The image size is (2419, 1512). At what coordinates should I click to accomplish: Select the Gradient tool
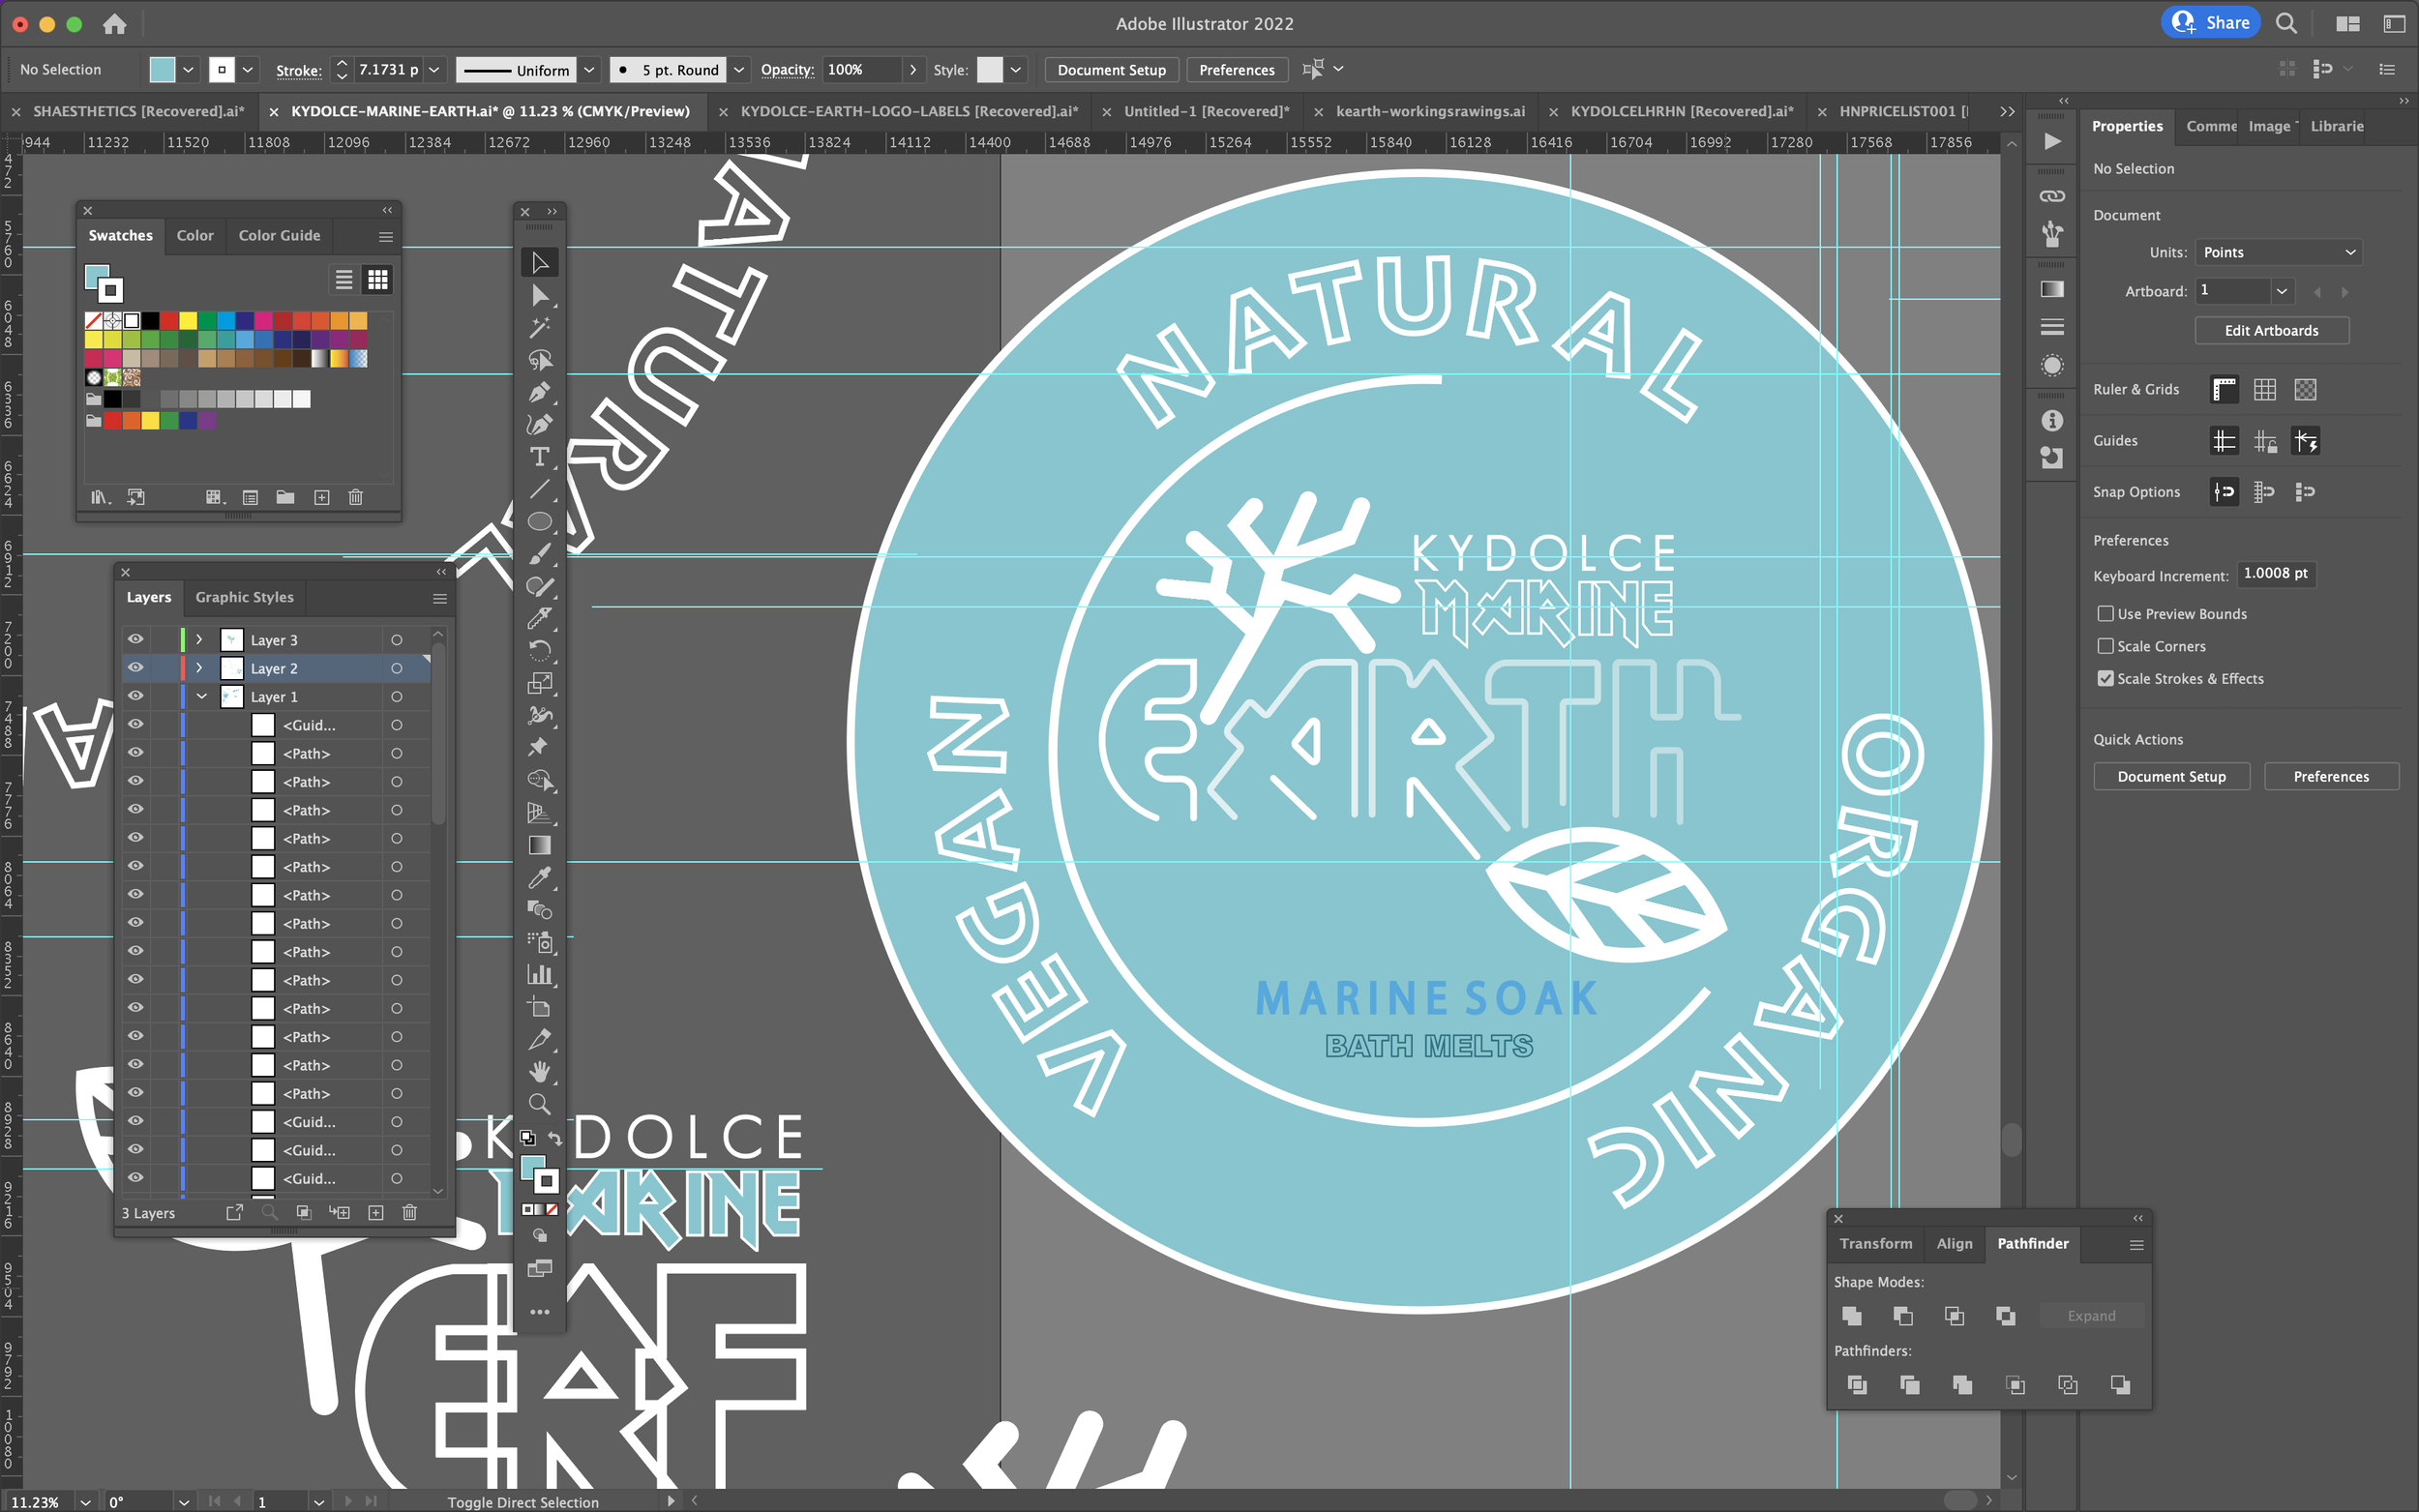click(539, 845)
